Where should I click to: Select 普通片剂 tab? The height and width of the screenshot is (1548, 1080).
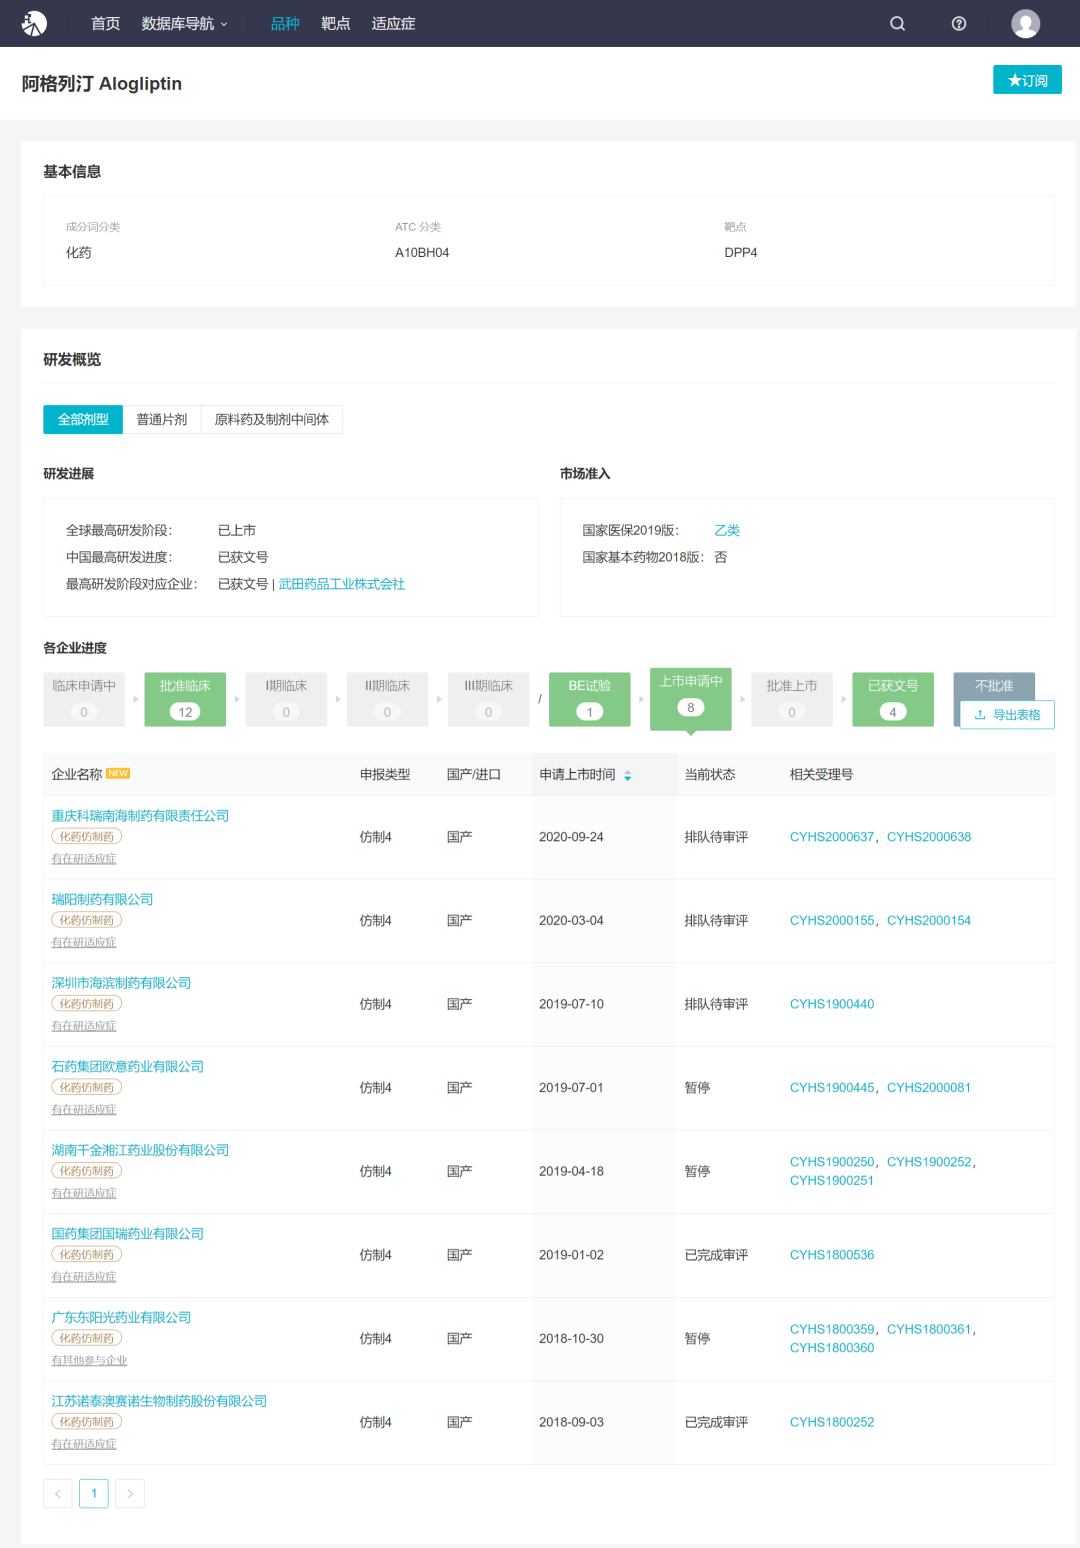(x=162, y=419)
